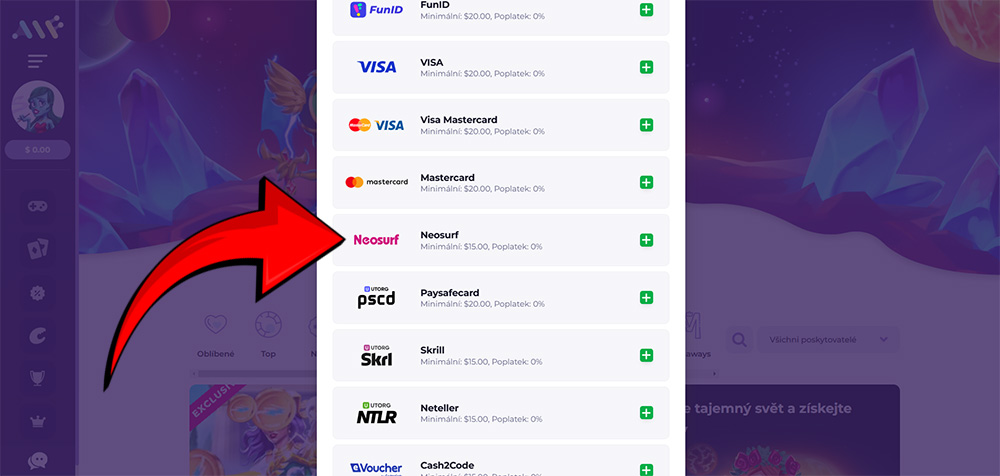This screenshot has height=476, width=1000.
Task: Click the search magnifier icon
Action: coord(739,339)
